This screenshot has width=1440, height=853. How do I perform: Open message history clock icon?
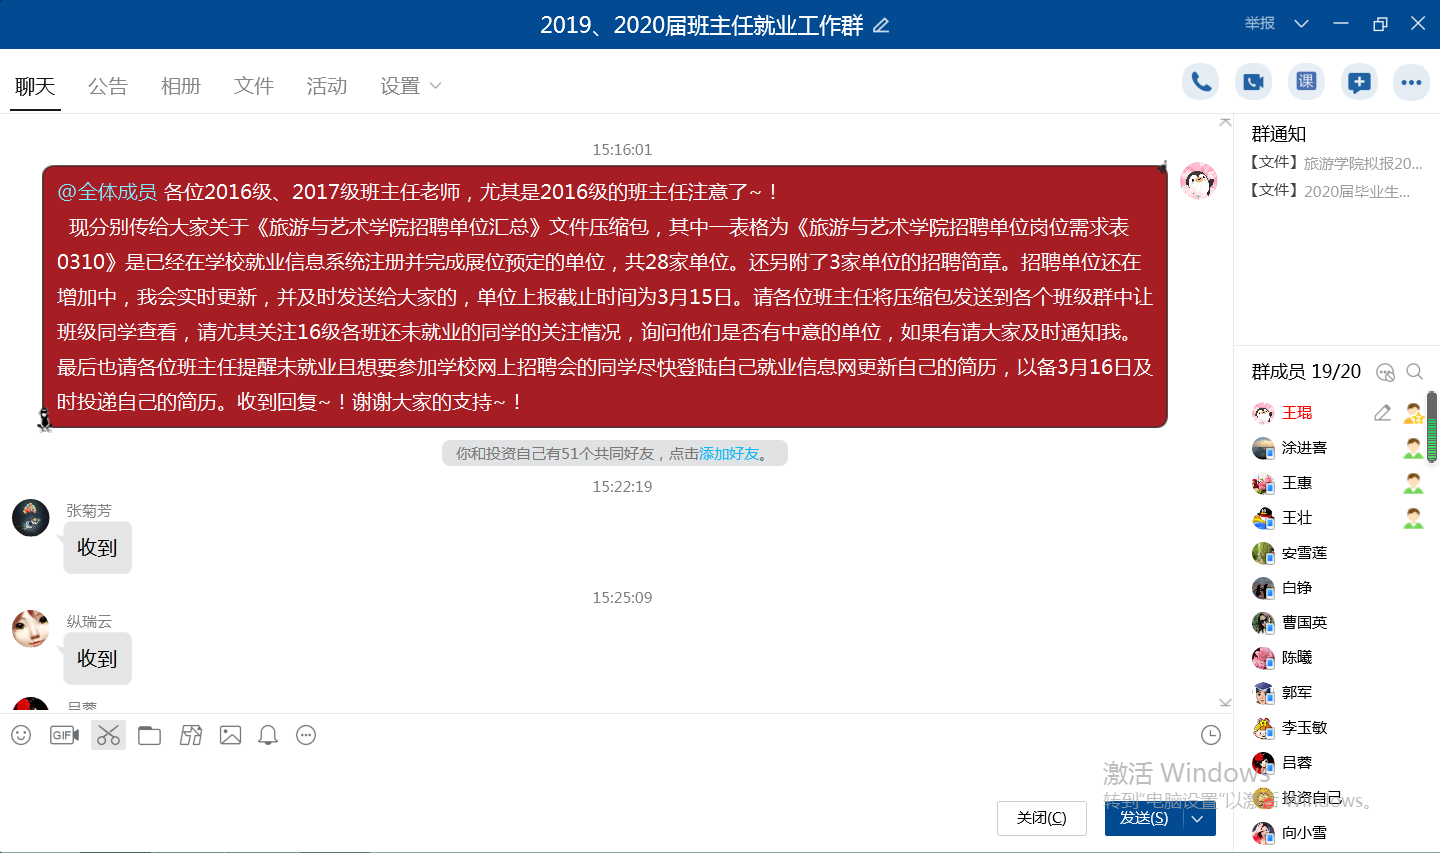tap(1210, 736)
